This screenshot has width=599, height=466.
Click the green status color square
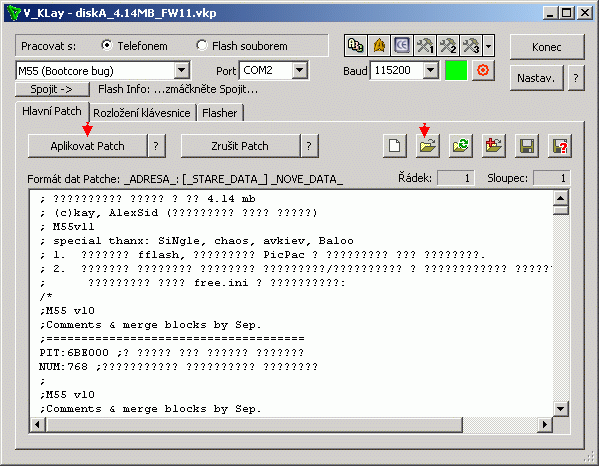pyautogui.click(x=456, y=70)
